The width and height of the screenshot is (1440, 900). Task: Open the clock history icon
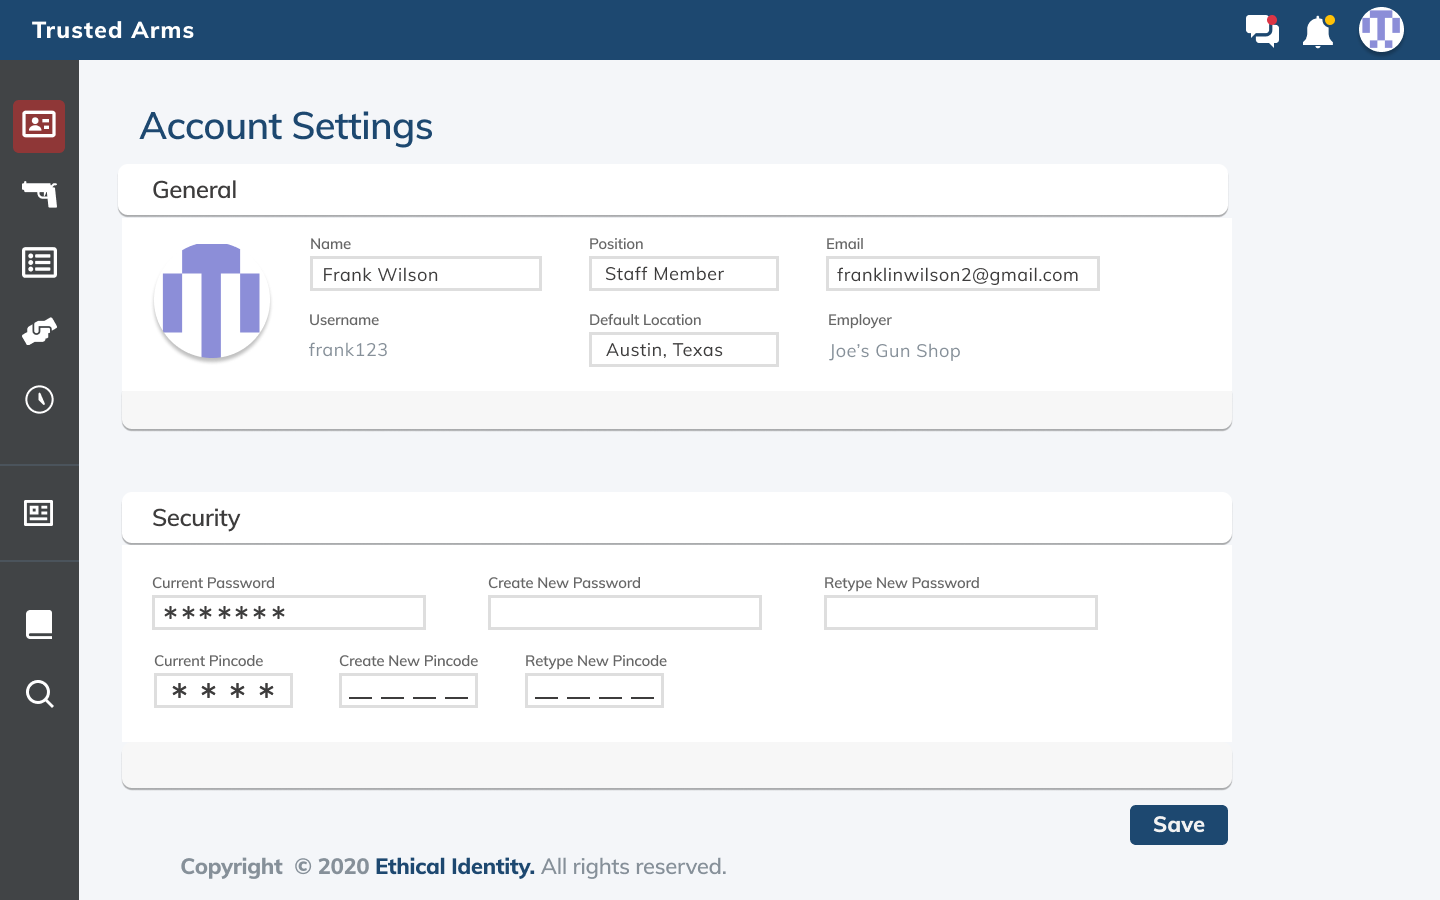[x=40, y=400]
